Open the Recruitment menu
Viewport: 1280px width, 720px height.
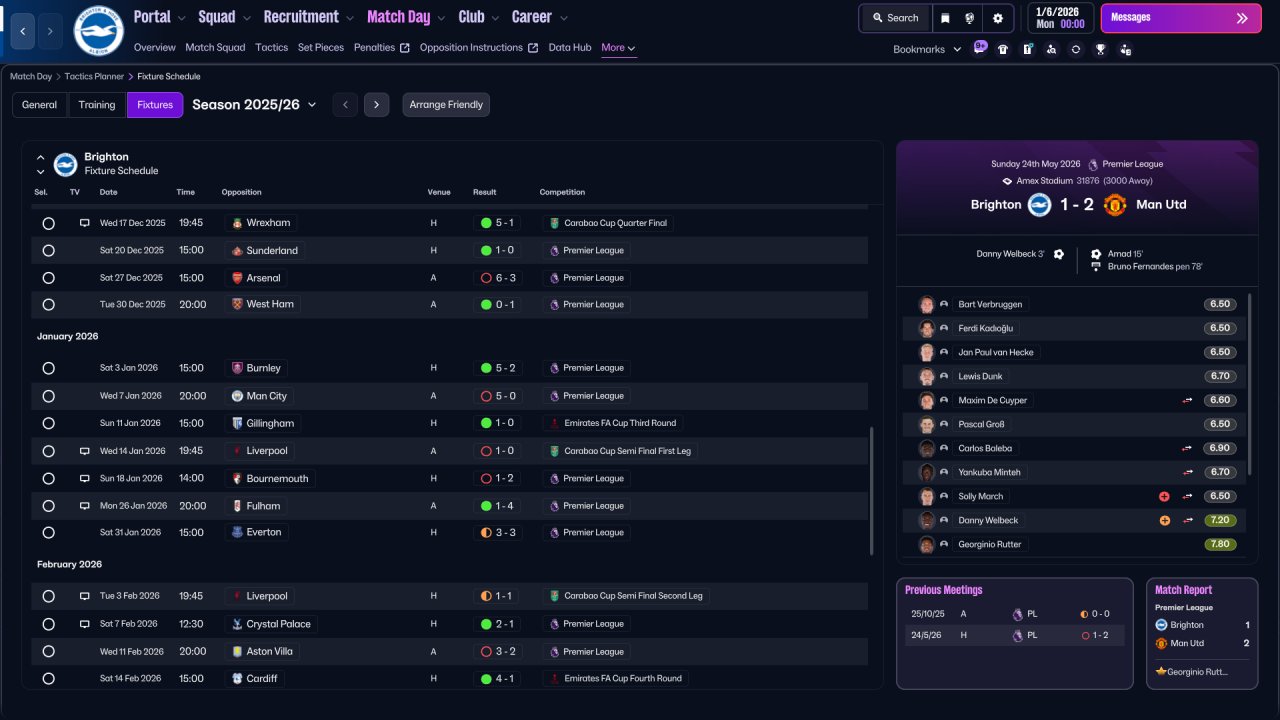[x=309, y=17]
